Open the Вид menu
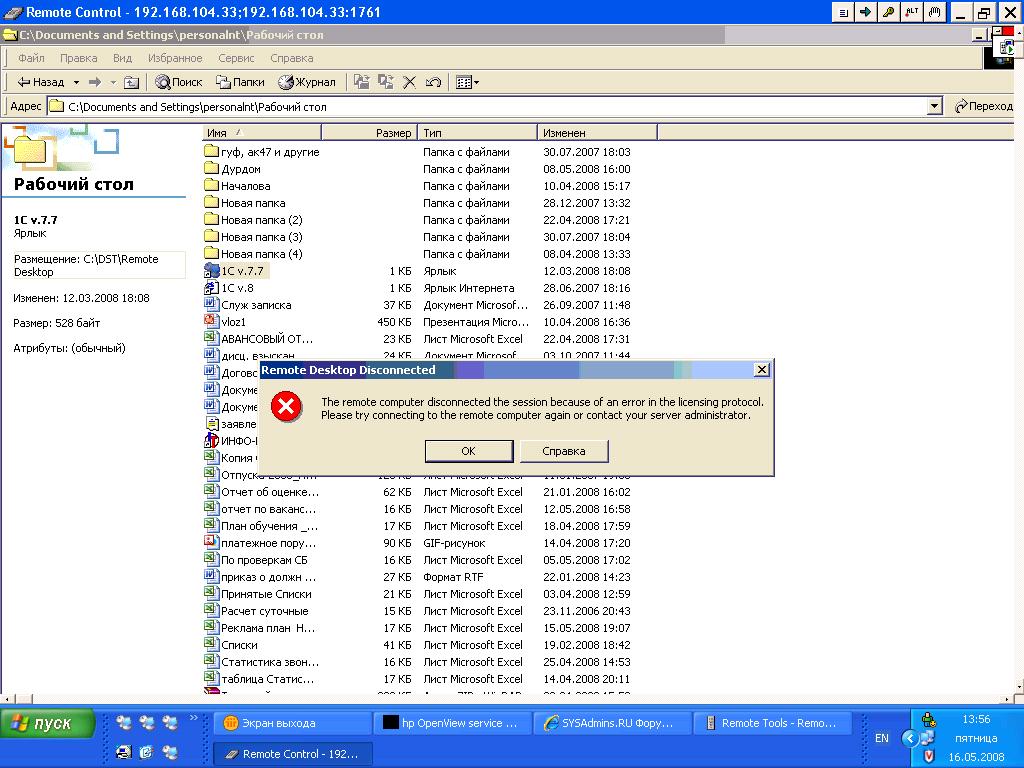The height and width of the screenshot is (768, 1024). (122, 58)
